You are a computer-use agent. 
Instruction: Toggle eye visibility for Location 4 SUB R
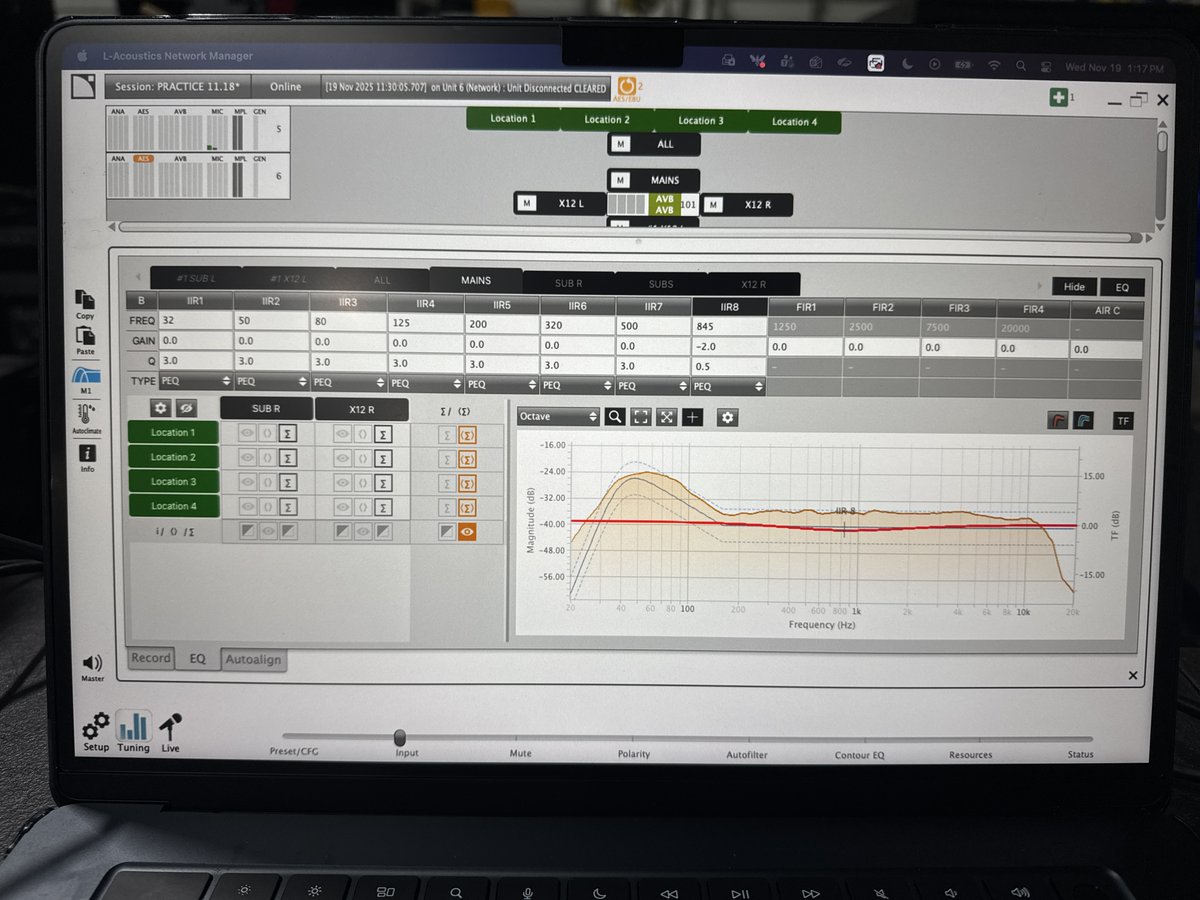click(x=246, y=506)
